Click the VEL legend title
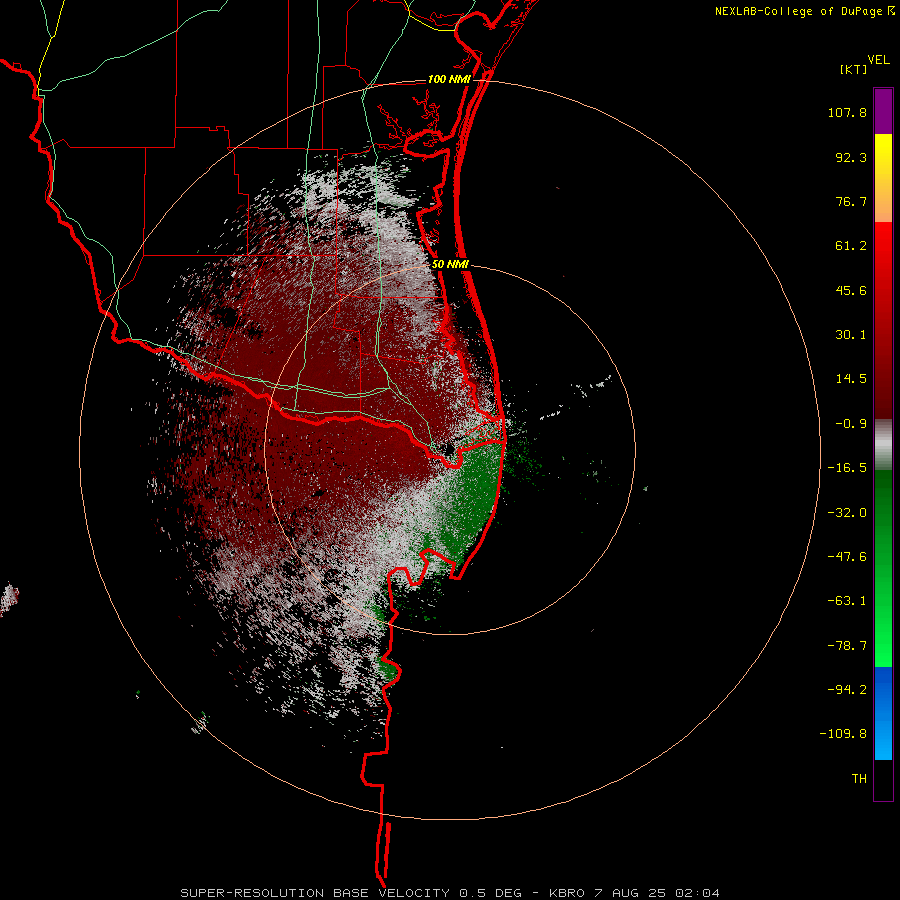Screen dimensions: 900x900 (x=878, y=60)
